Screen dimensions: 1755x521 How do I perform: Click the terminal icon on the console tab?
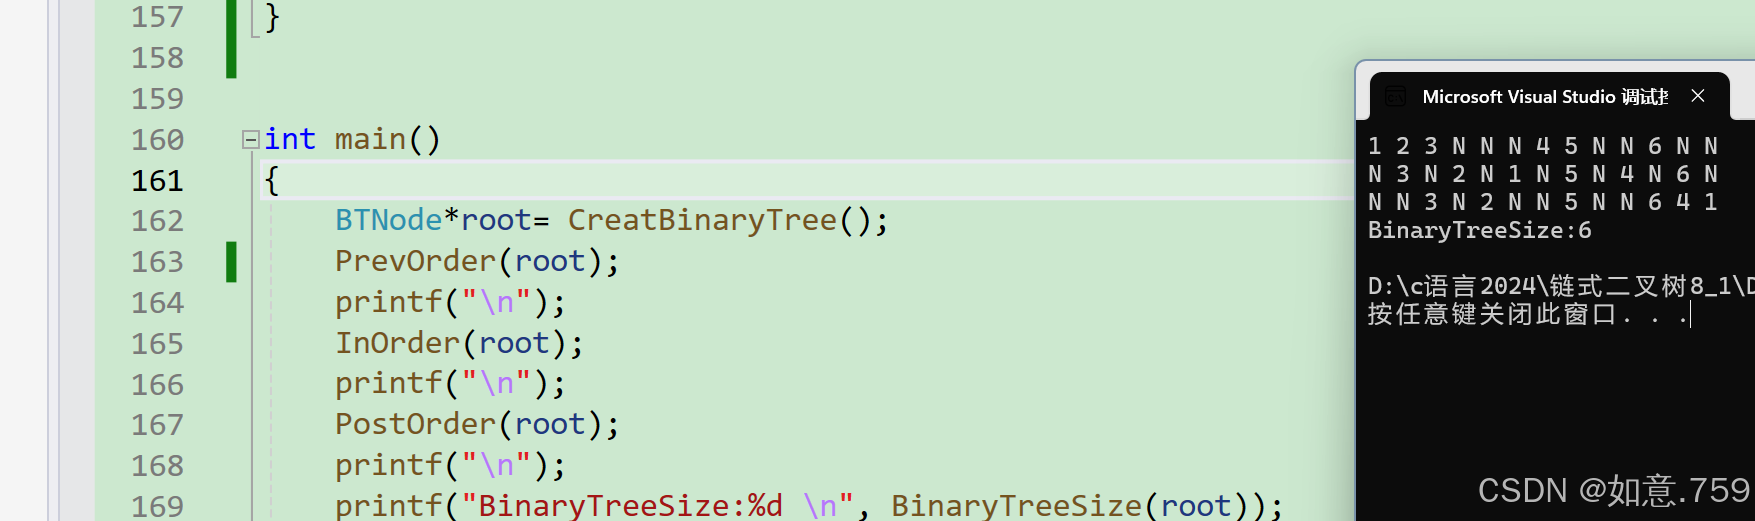coord(1395,97)
